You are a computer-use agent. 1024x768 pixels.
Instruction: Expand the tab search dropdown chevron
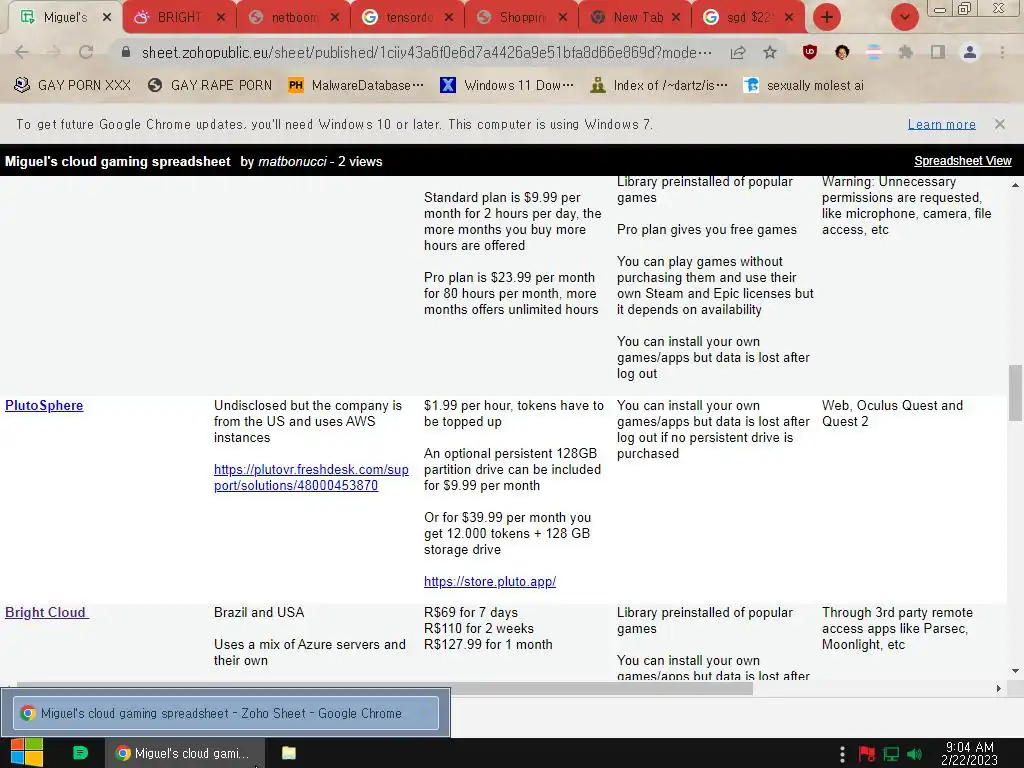point(904,17)
